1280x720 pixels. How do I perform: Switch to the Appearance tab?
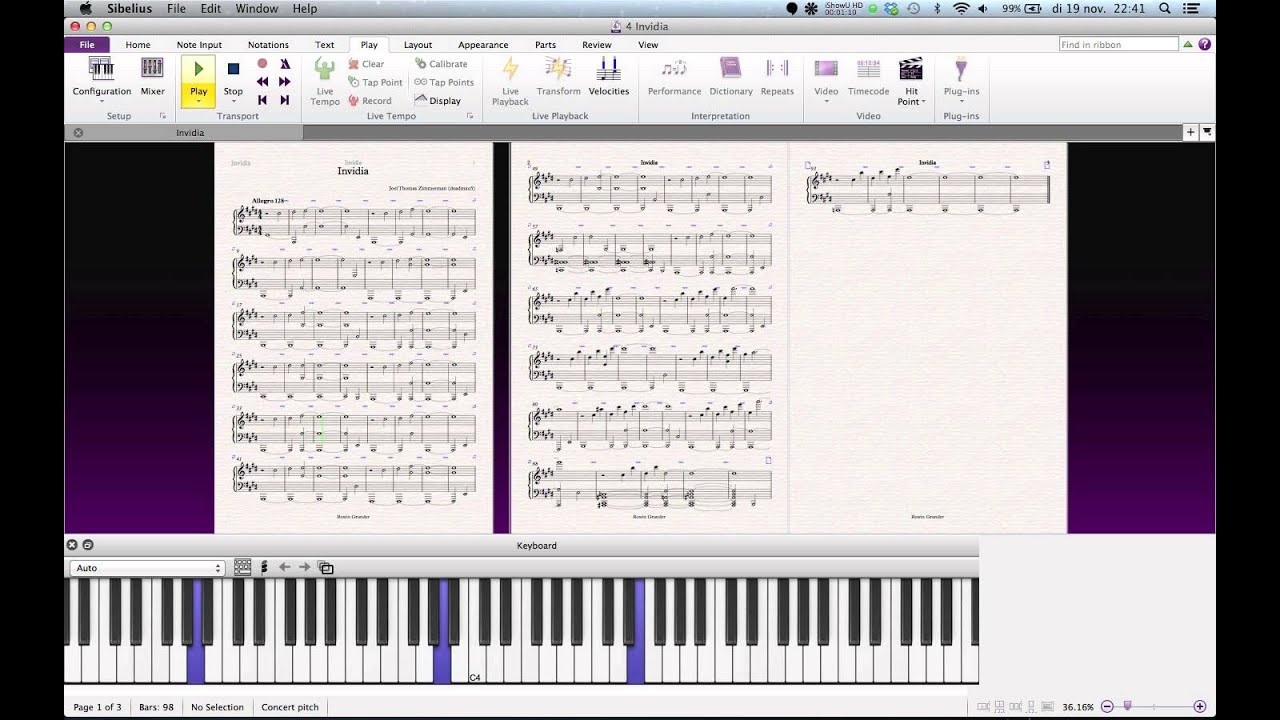point(483,45)
